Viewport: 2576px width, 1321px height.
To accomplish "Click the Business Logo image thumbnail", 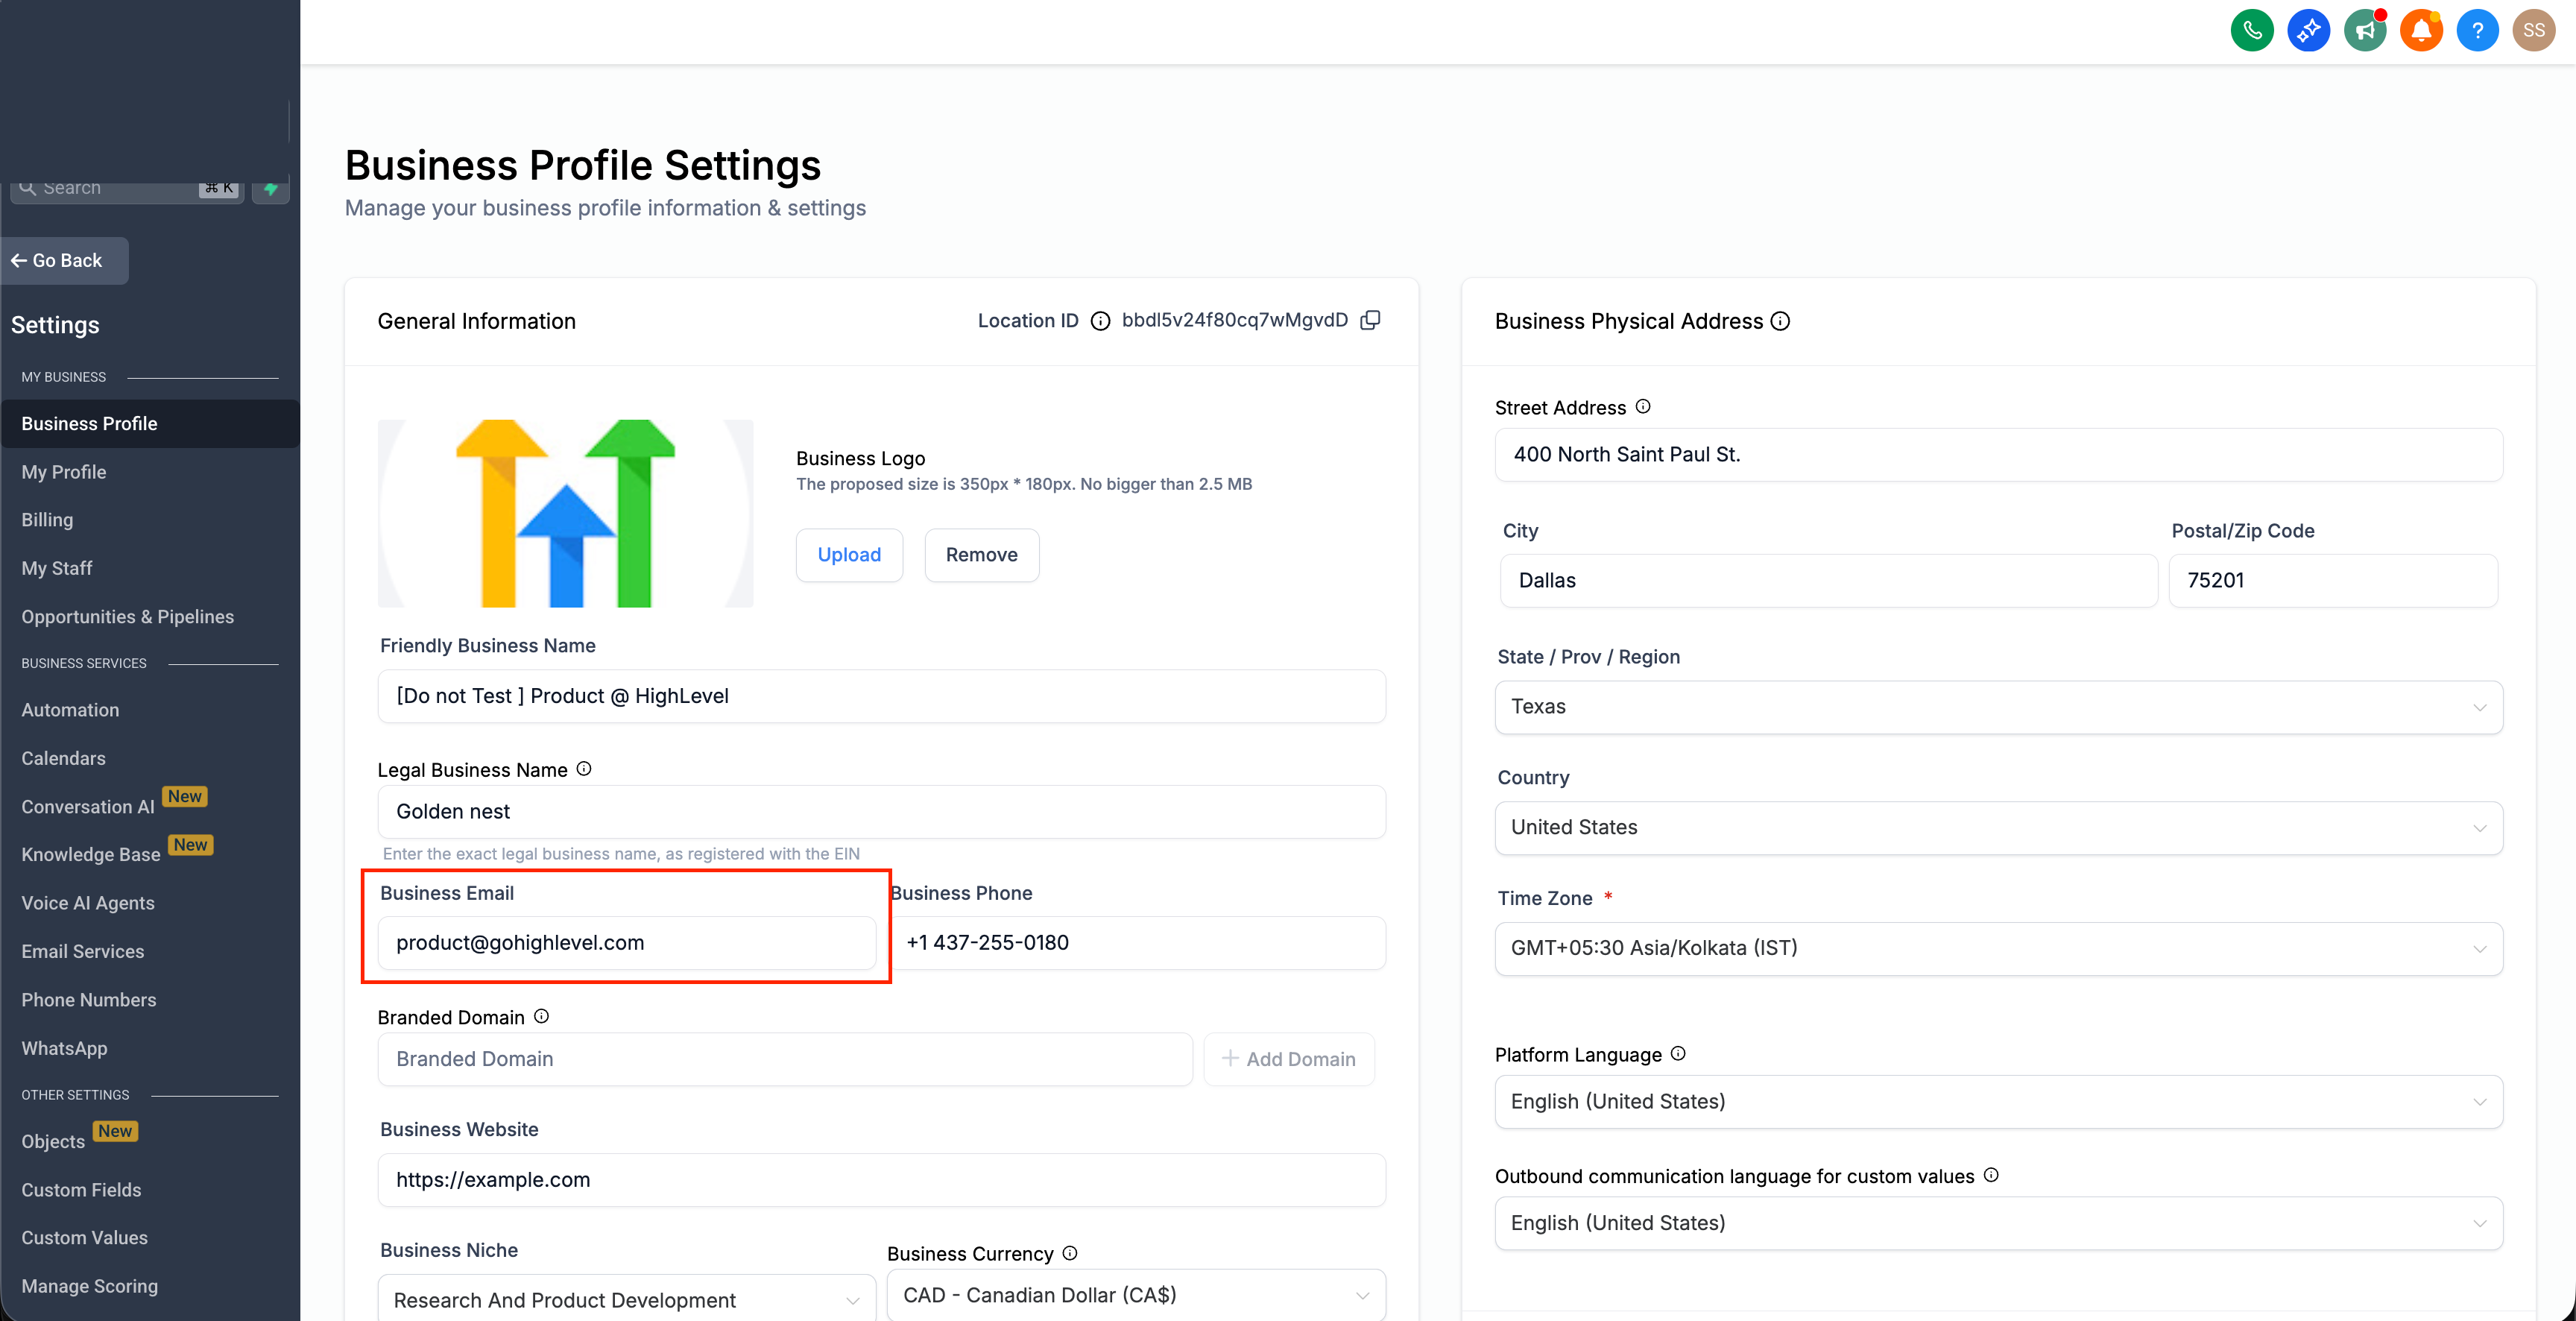I will 565,513.
